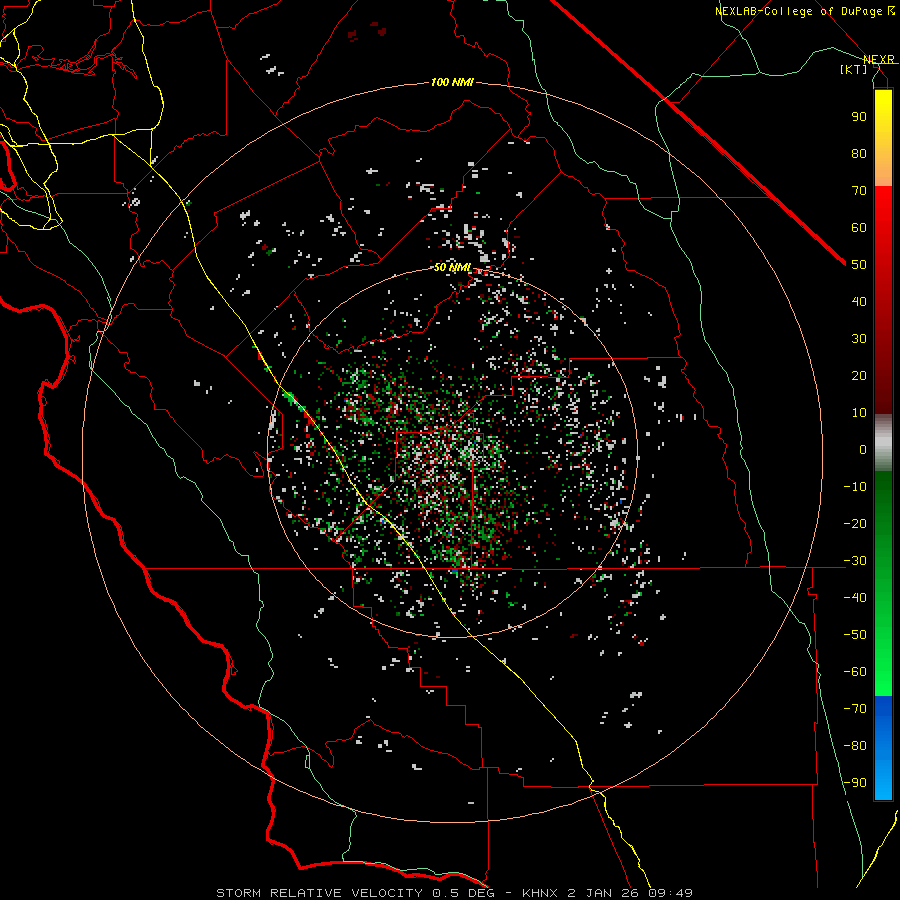Click the -40 value on the velocity scale

855,598
